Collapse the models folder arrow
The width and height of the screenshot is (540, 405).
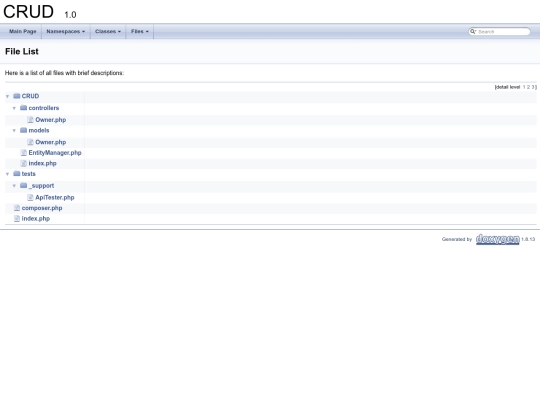click(14, 131)
